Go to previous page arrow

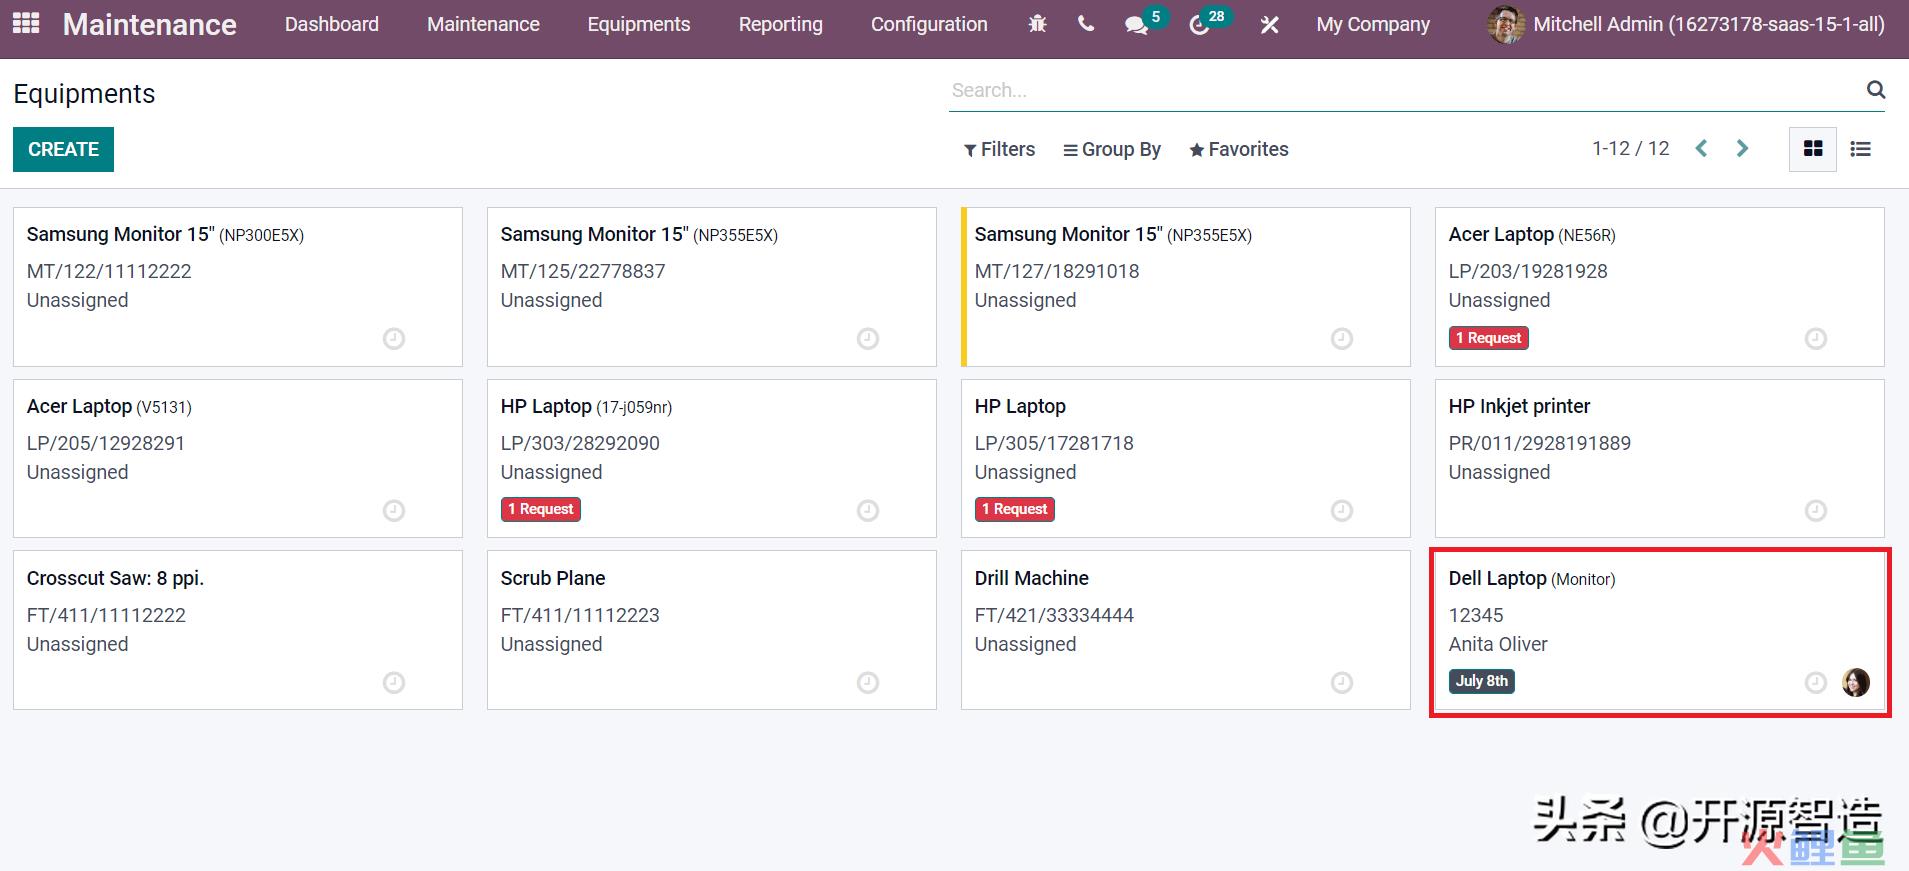click(1701, 149)
